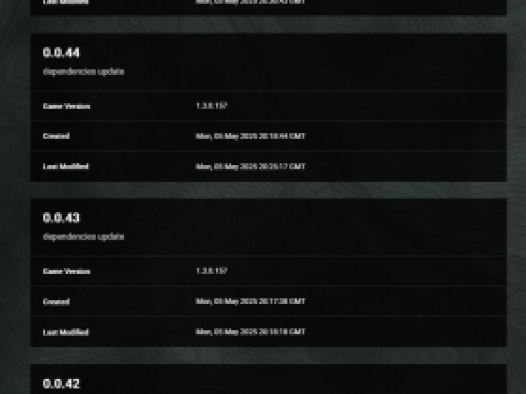Select the dependencies update note under 0.0.43
This screenshot has width=526, height=394.
pos(84,237)
